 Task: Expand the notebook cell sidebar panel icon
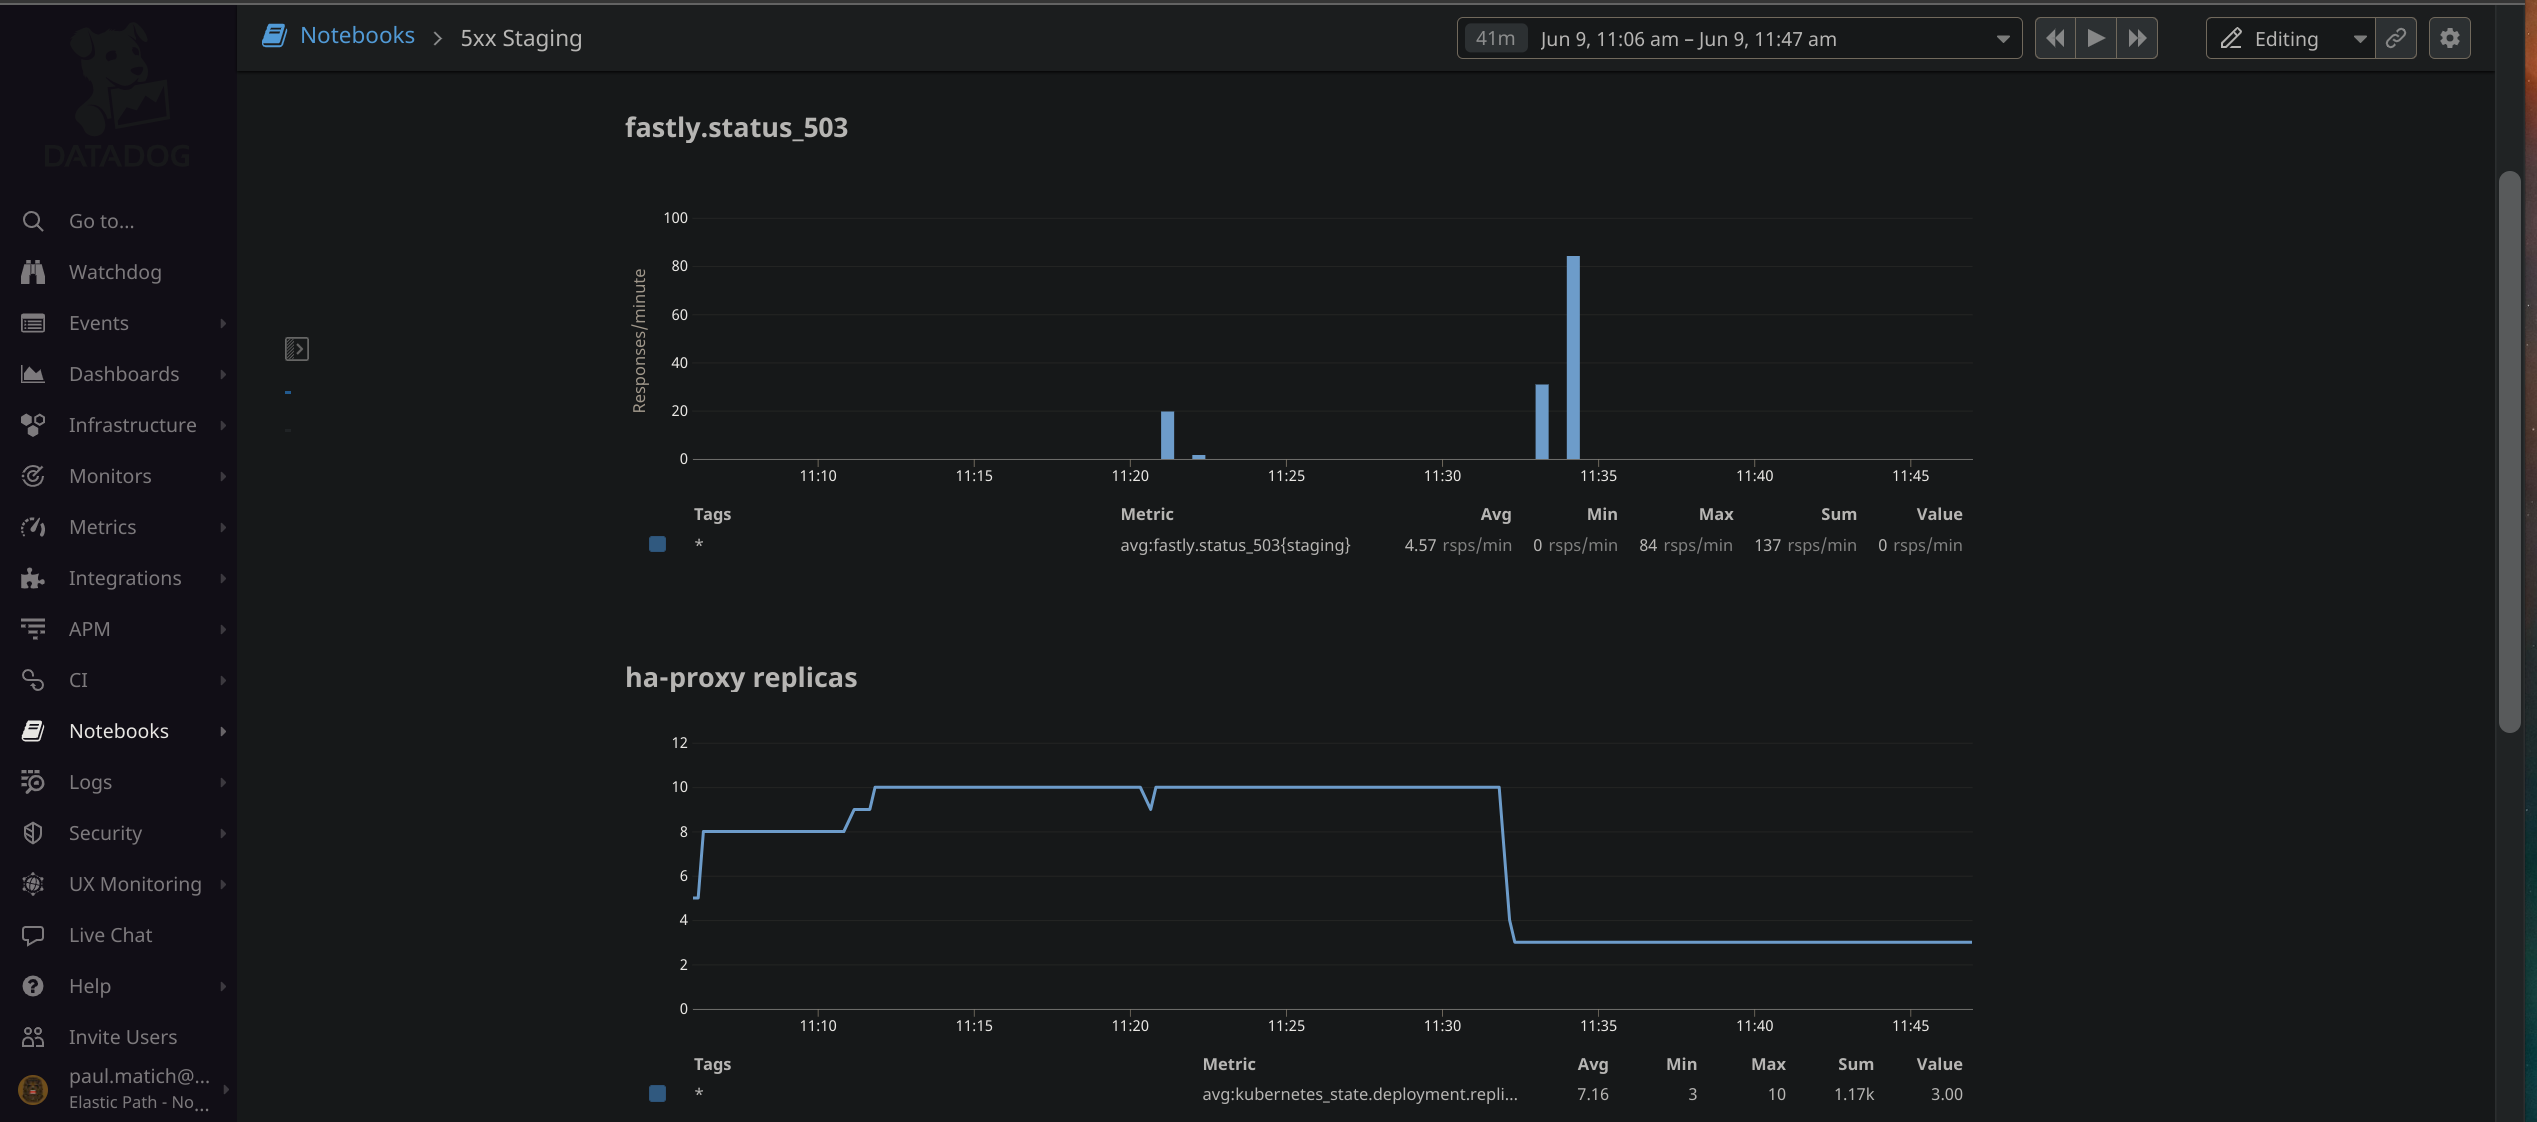click(x=296, y=349)
